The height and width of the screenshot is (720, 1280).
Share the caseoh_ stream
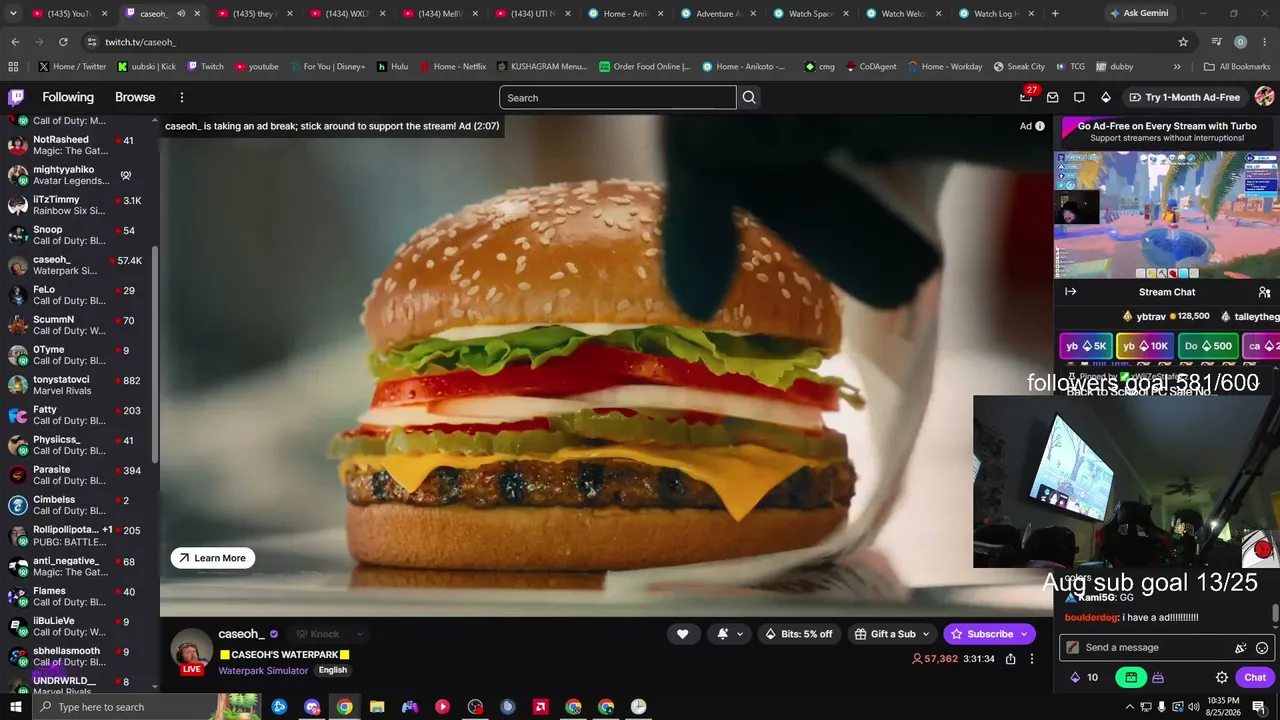click(1011, 659)
